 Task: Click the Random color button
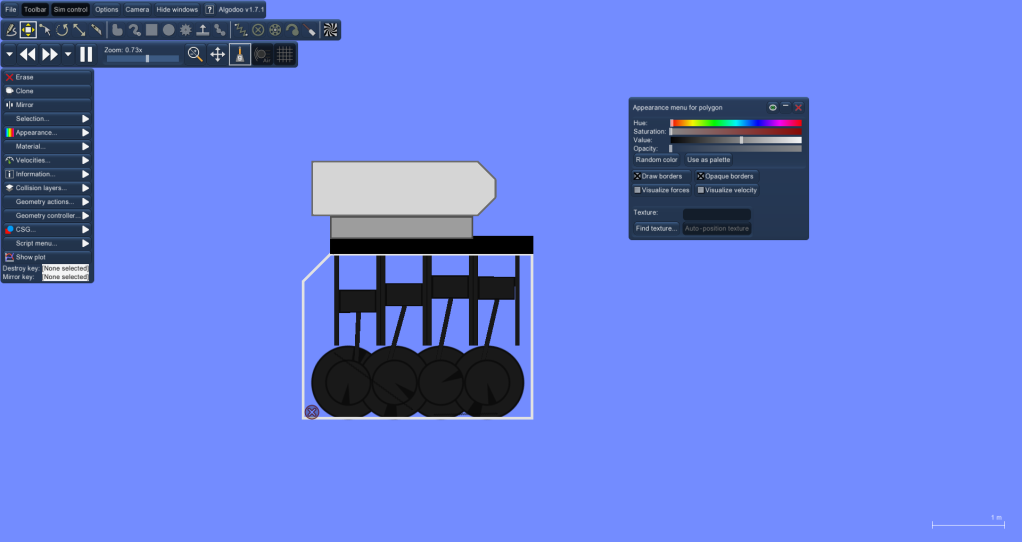tap(656, 160)
